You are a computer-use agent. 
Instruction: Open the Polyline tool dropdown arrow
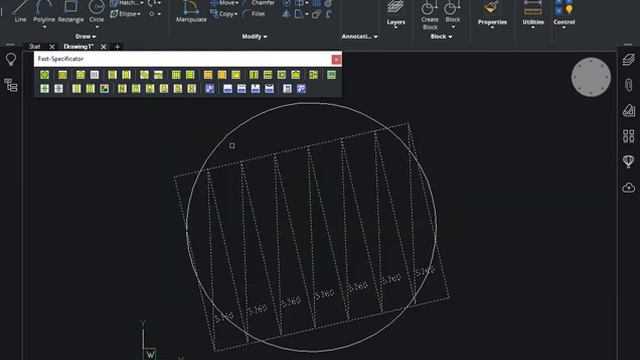coord(44,27)
